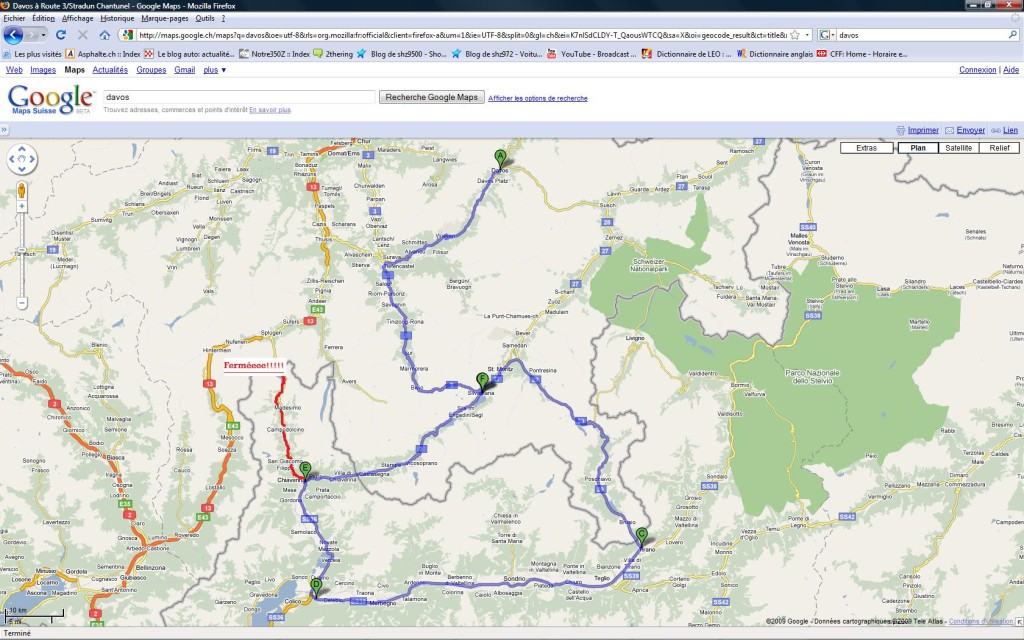Image resolution: width=1024 pixels, height=640 pixels.
Task: Expand the Google 'plus' services dropdown
Action: click(214, 70)
